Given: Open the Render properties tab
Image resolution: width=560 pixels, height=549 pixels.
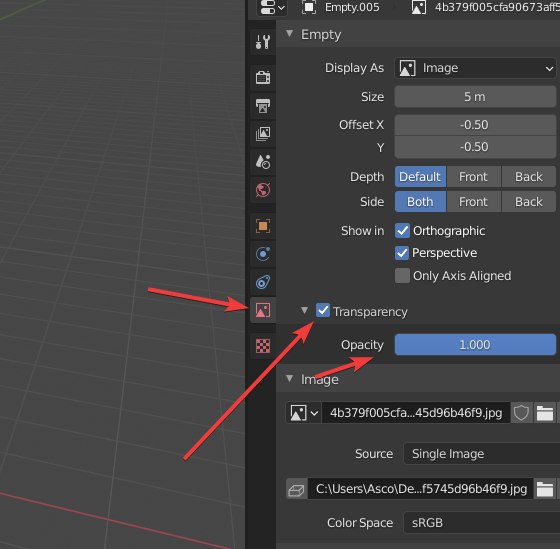Looking at the screenshot, I should [x=263, y=77].
